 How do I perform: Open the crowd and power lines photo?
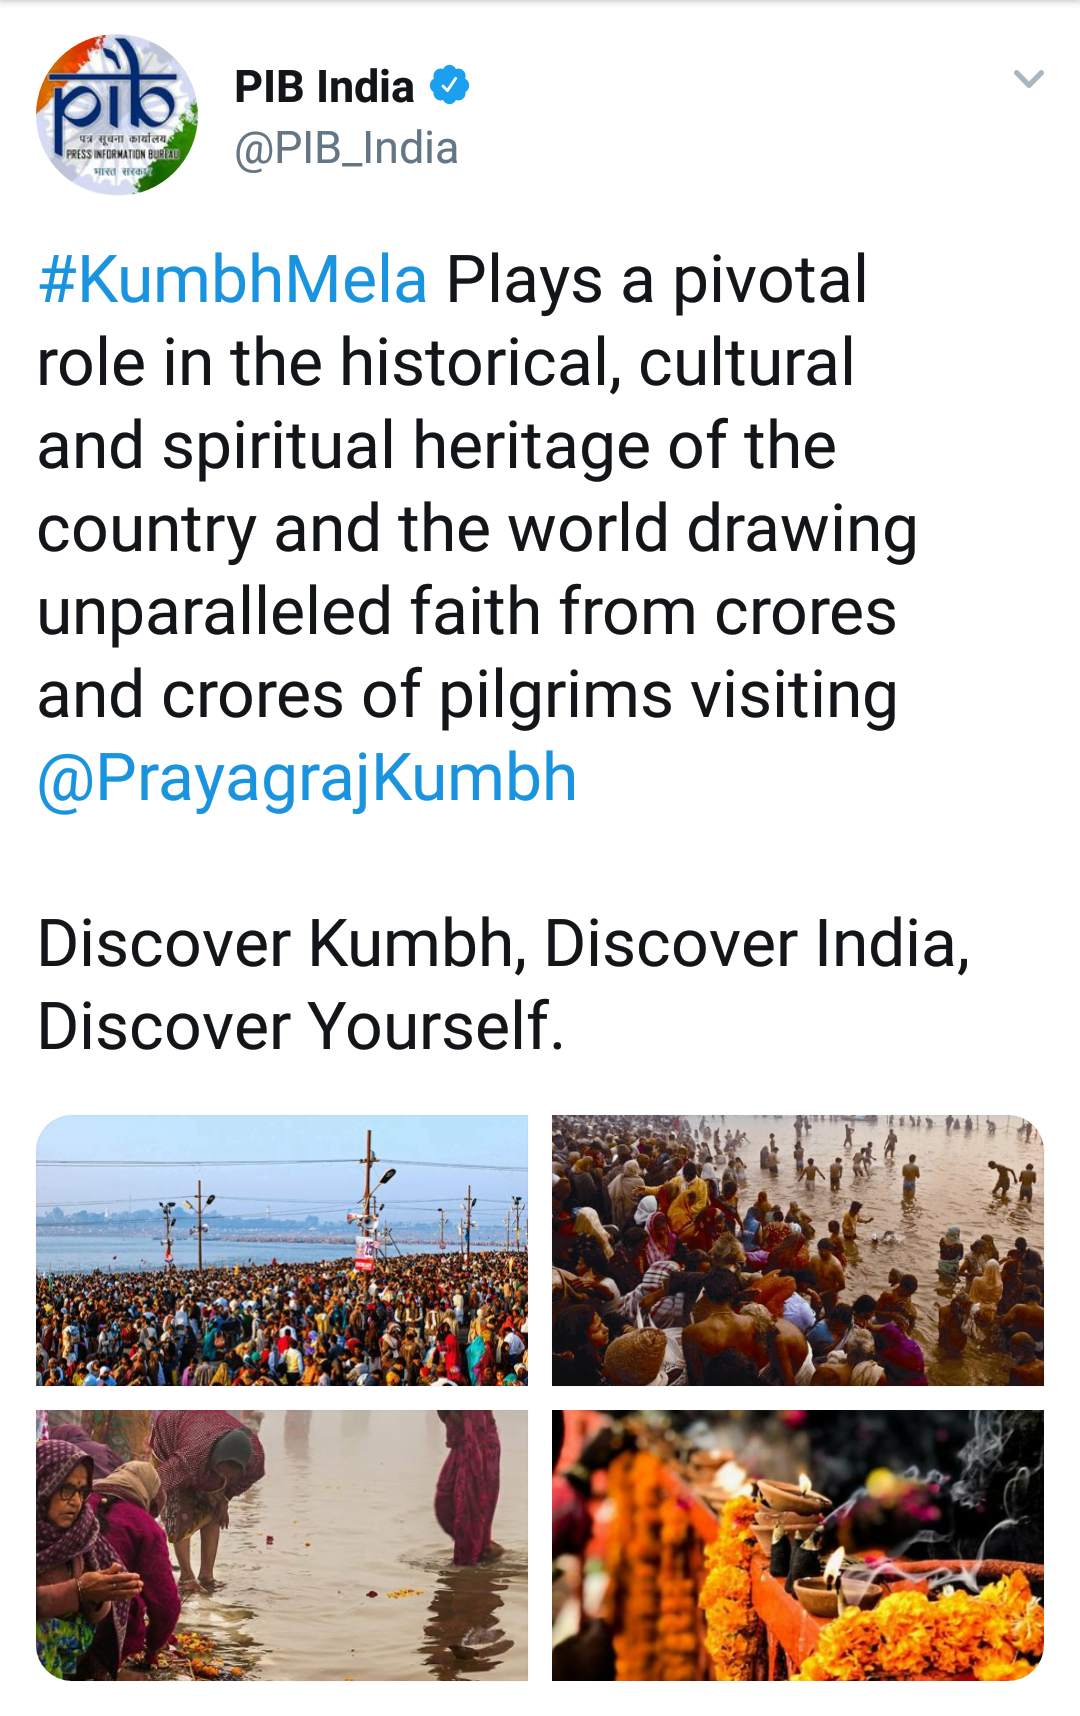pos(282,1250)
